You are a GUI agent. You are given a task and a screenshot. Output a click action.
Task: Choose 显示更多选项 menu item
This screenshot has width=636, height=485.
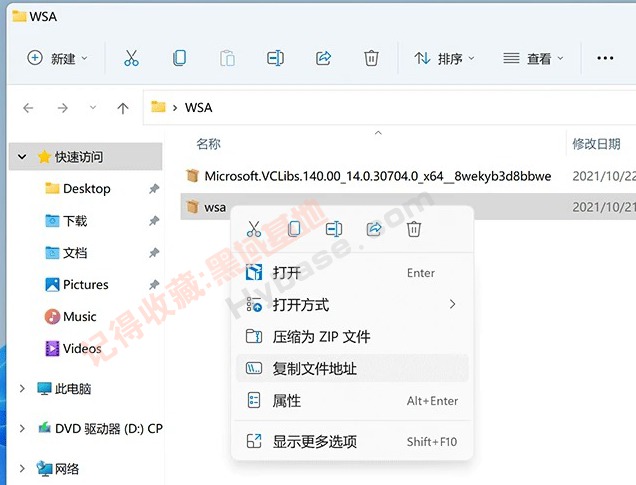click(352, 441)
